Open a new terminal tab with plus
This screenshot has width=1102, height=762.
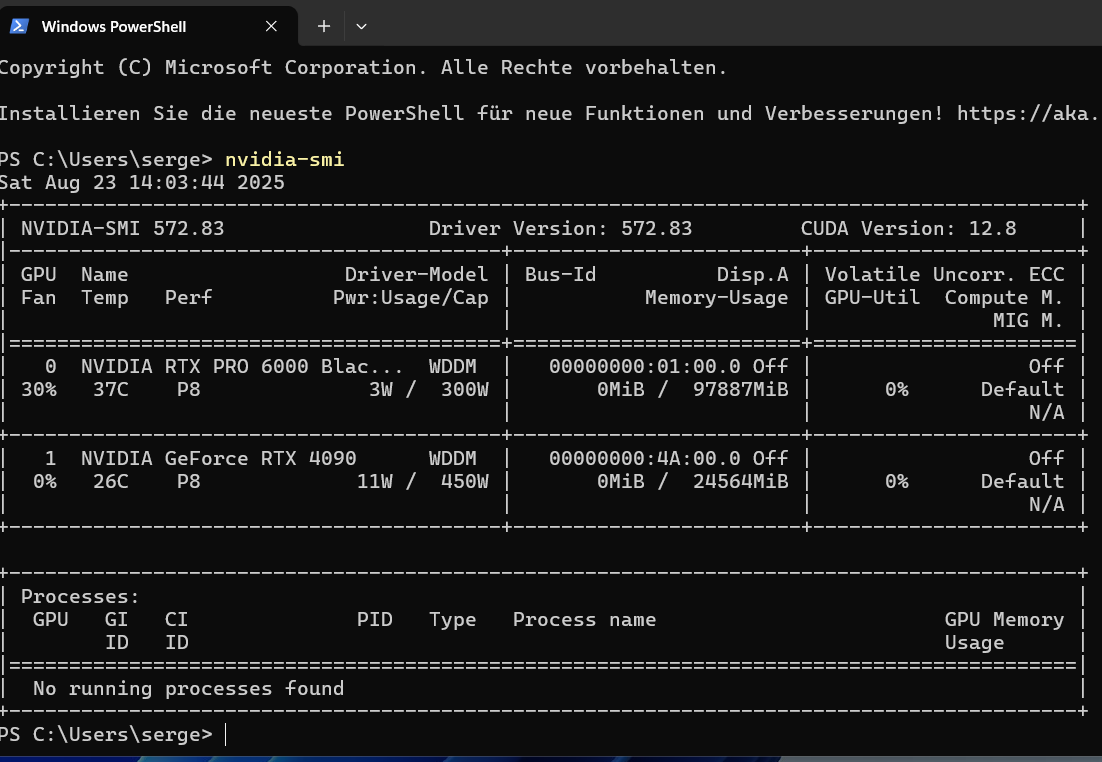323,27
